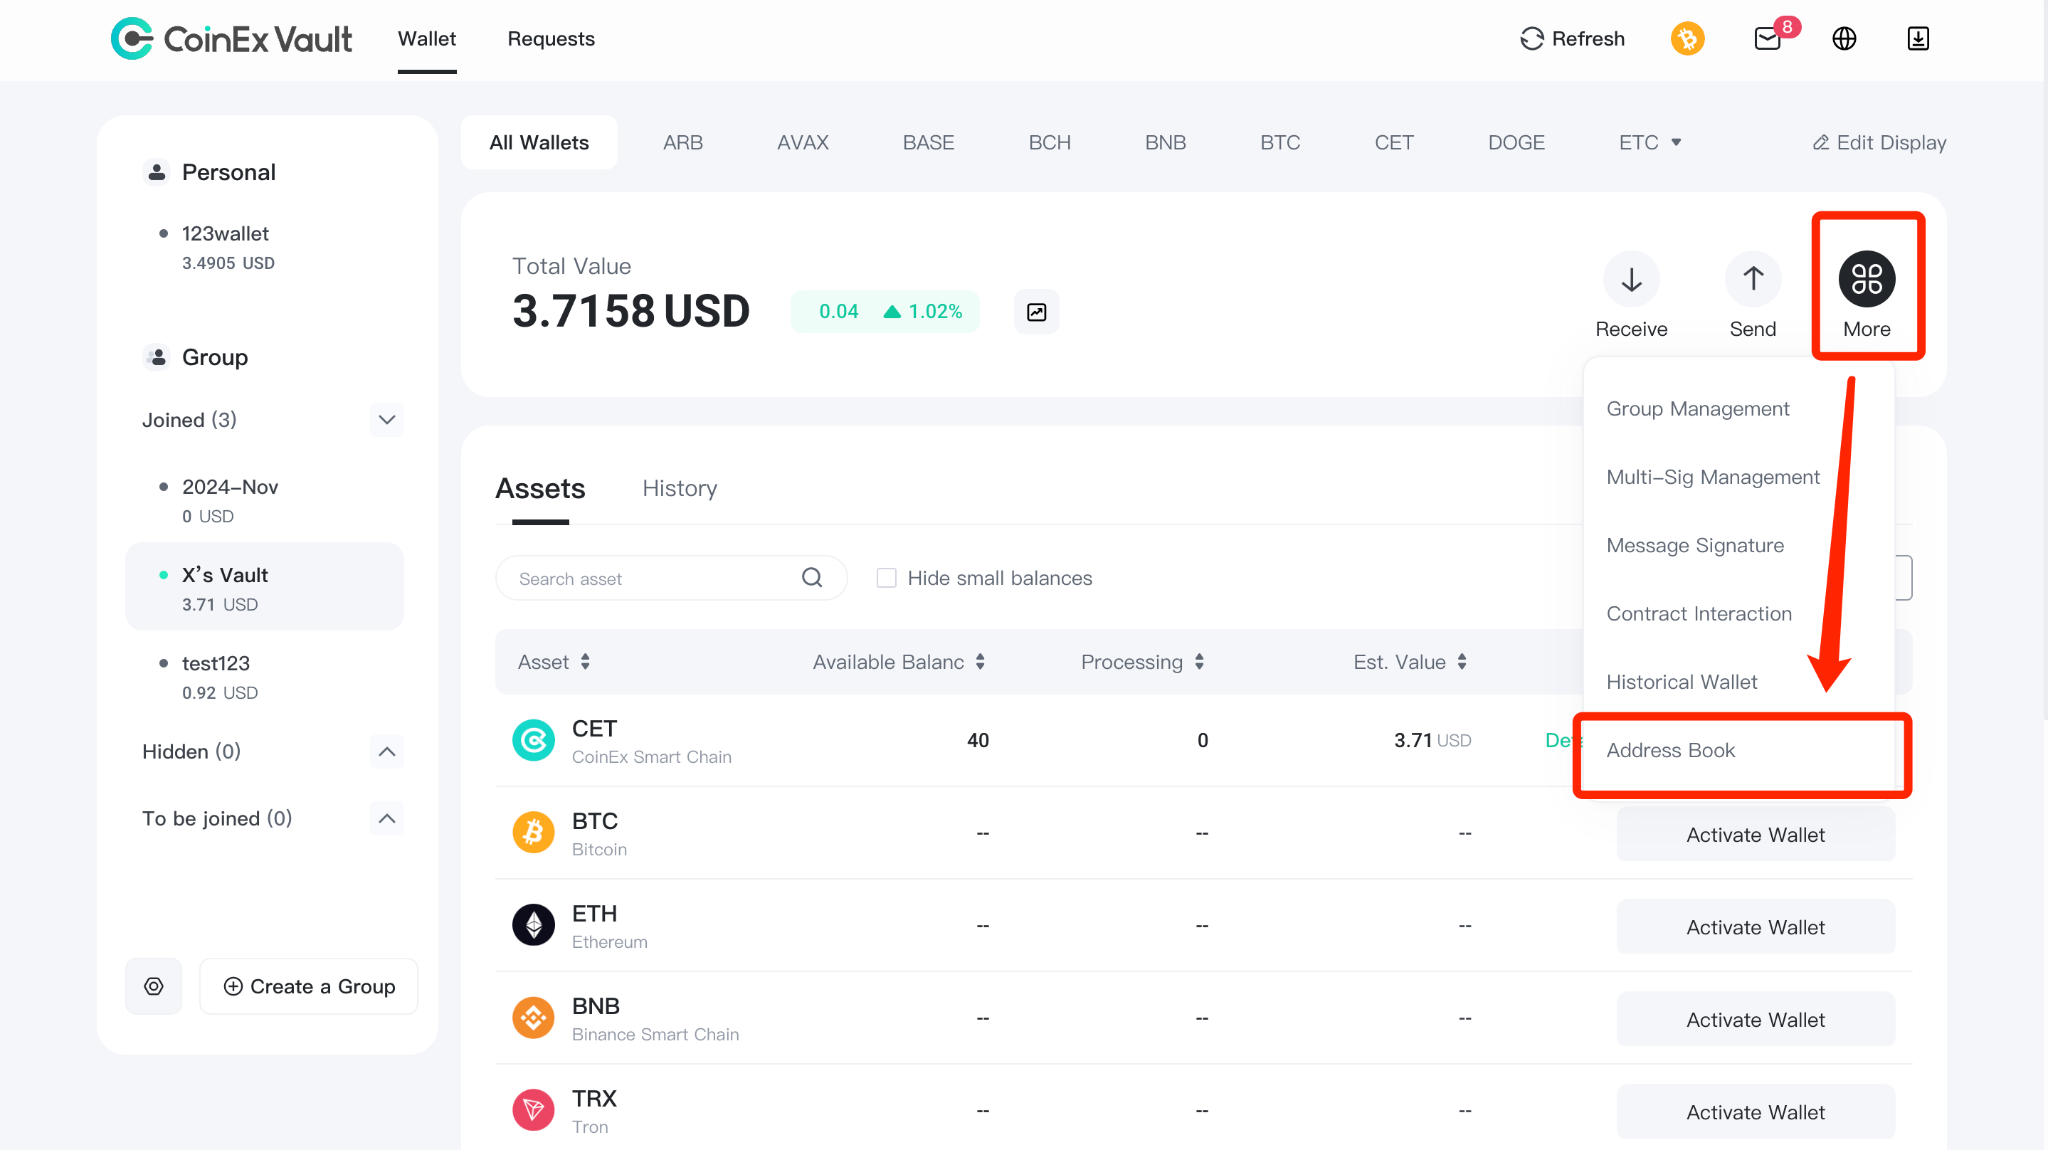
Task: Open the Assets tab
Action: [x=540, y=488]
